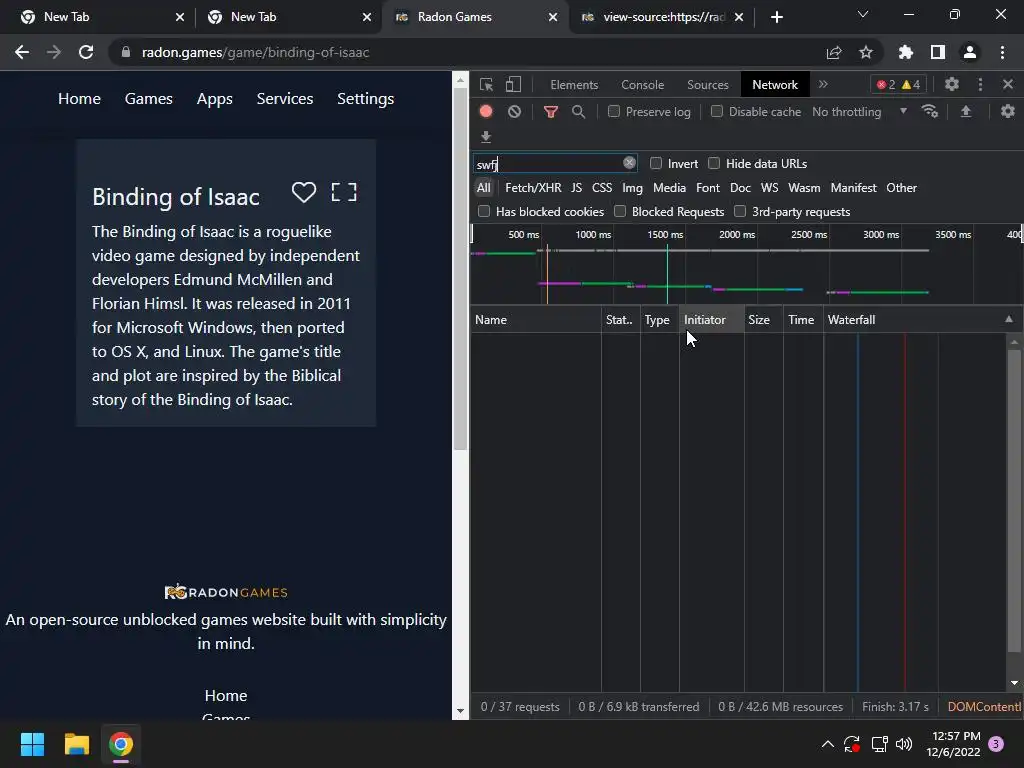The width and height of the screenshot is (1024, 768).
Task: Open the Services nav link
Action: pyautogui.click(x=285, y=99)
